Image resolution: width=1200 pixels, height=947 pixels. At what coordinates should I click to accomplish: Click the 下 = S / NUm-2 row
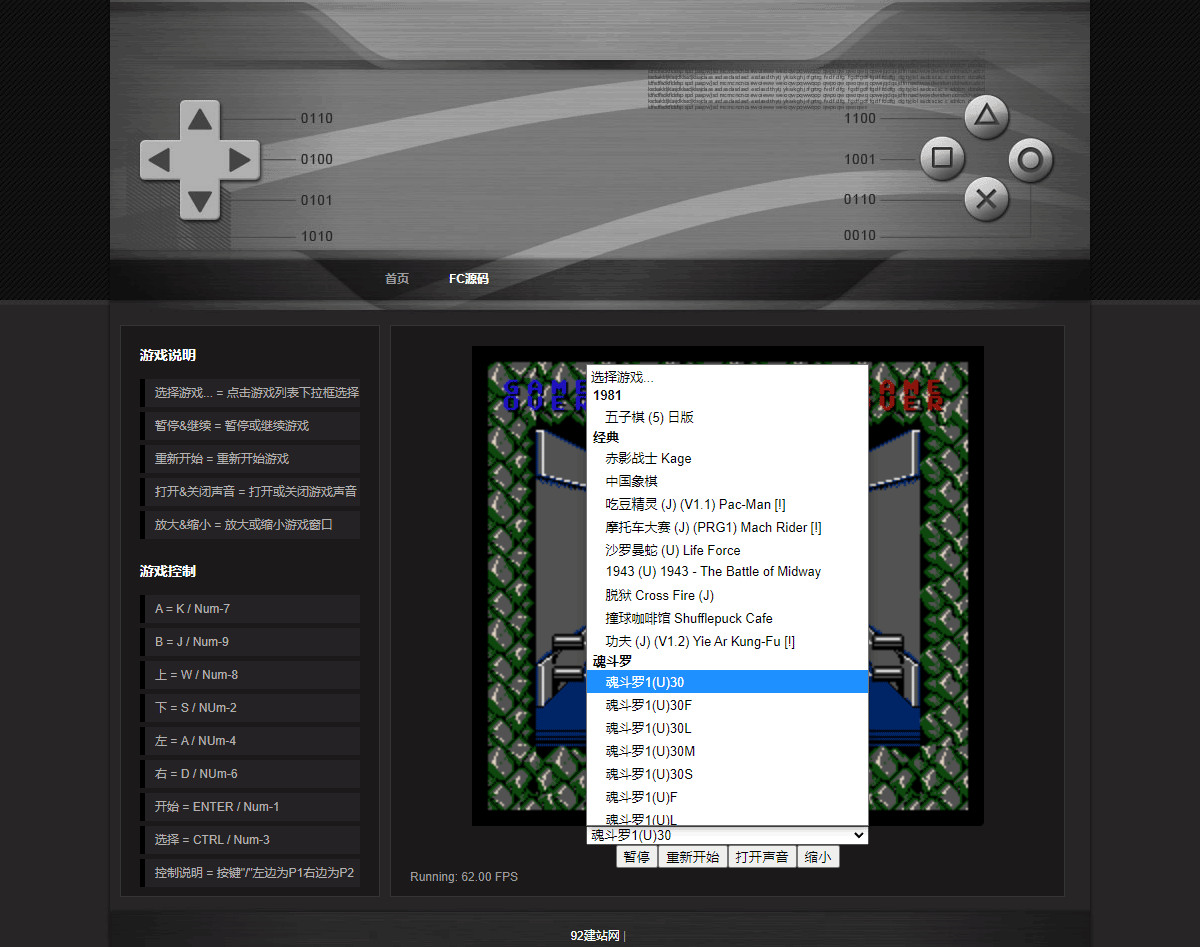point(250,708)
